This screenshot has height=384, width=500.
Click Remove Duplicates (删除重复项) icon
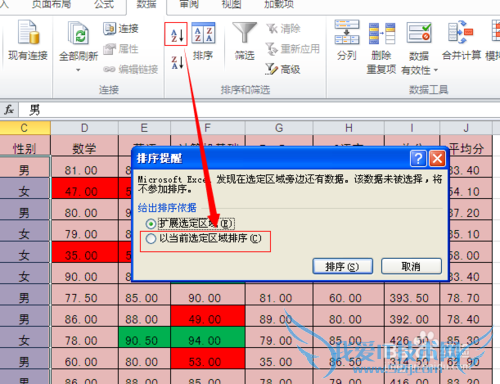coord(381,33)
